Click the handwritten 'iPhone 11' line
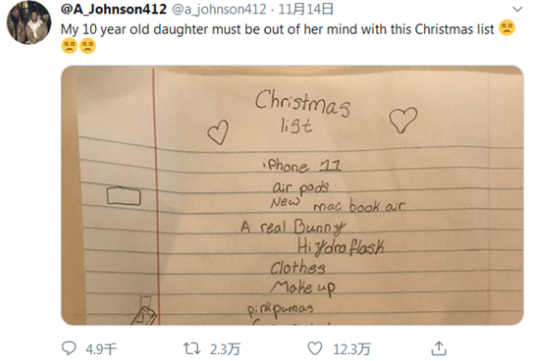Image resolution: width=541 pixels, height=361 pixels. pos(302,166)
